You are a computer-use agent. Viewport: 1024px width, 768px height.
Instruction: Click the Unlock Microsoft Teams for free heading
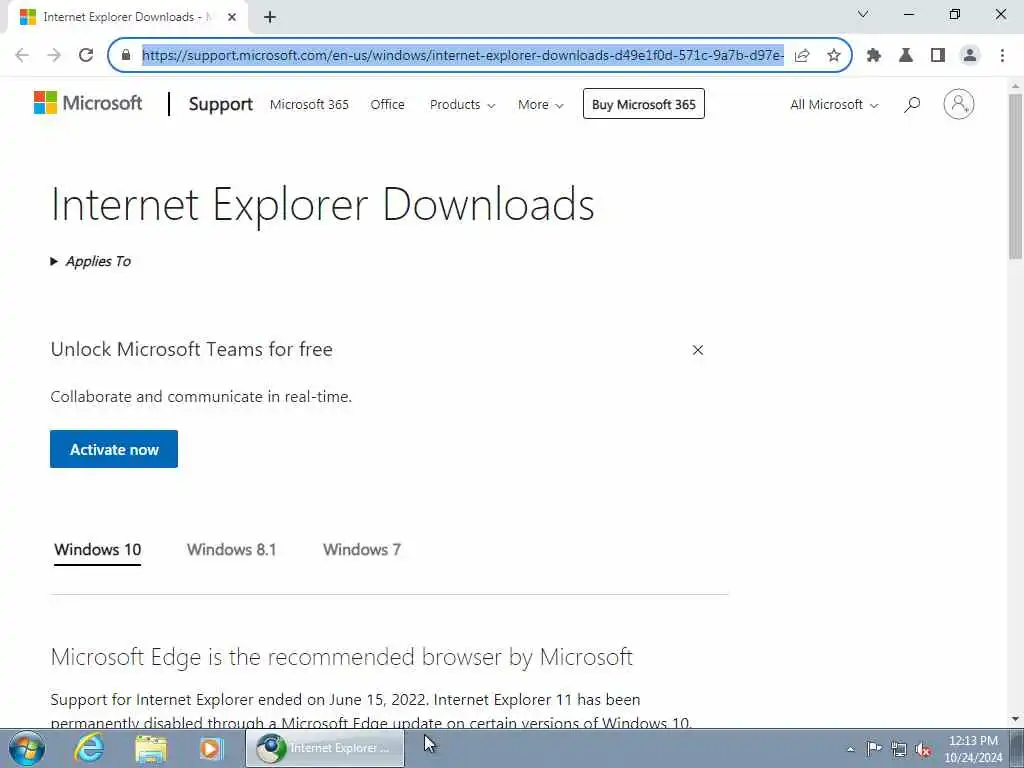191,349
